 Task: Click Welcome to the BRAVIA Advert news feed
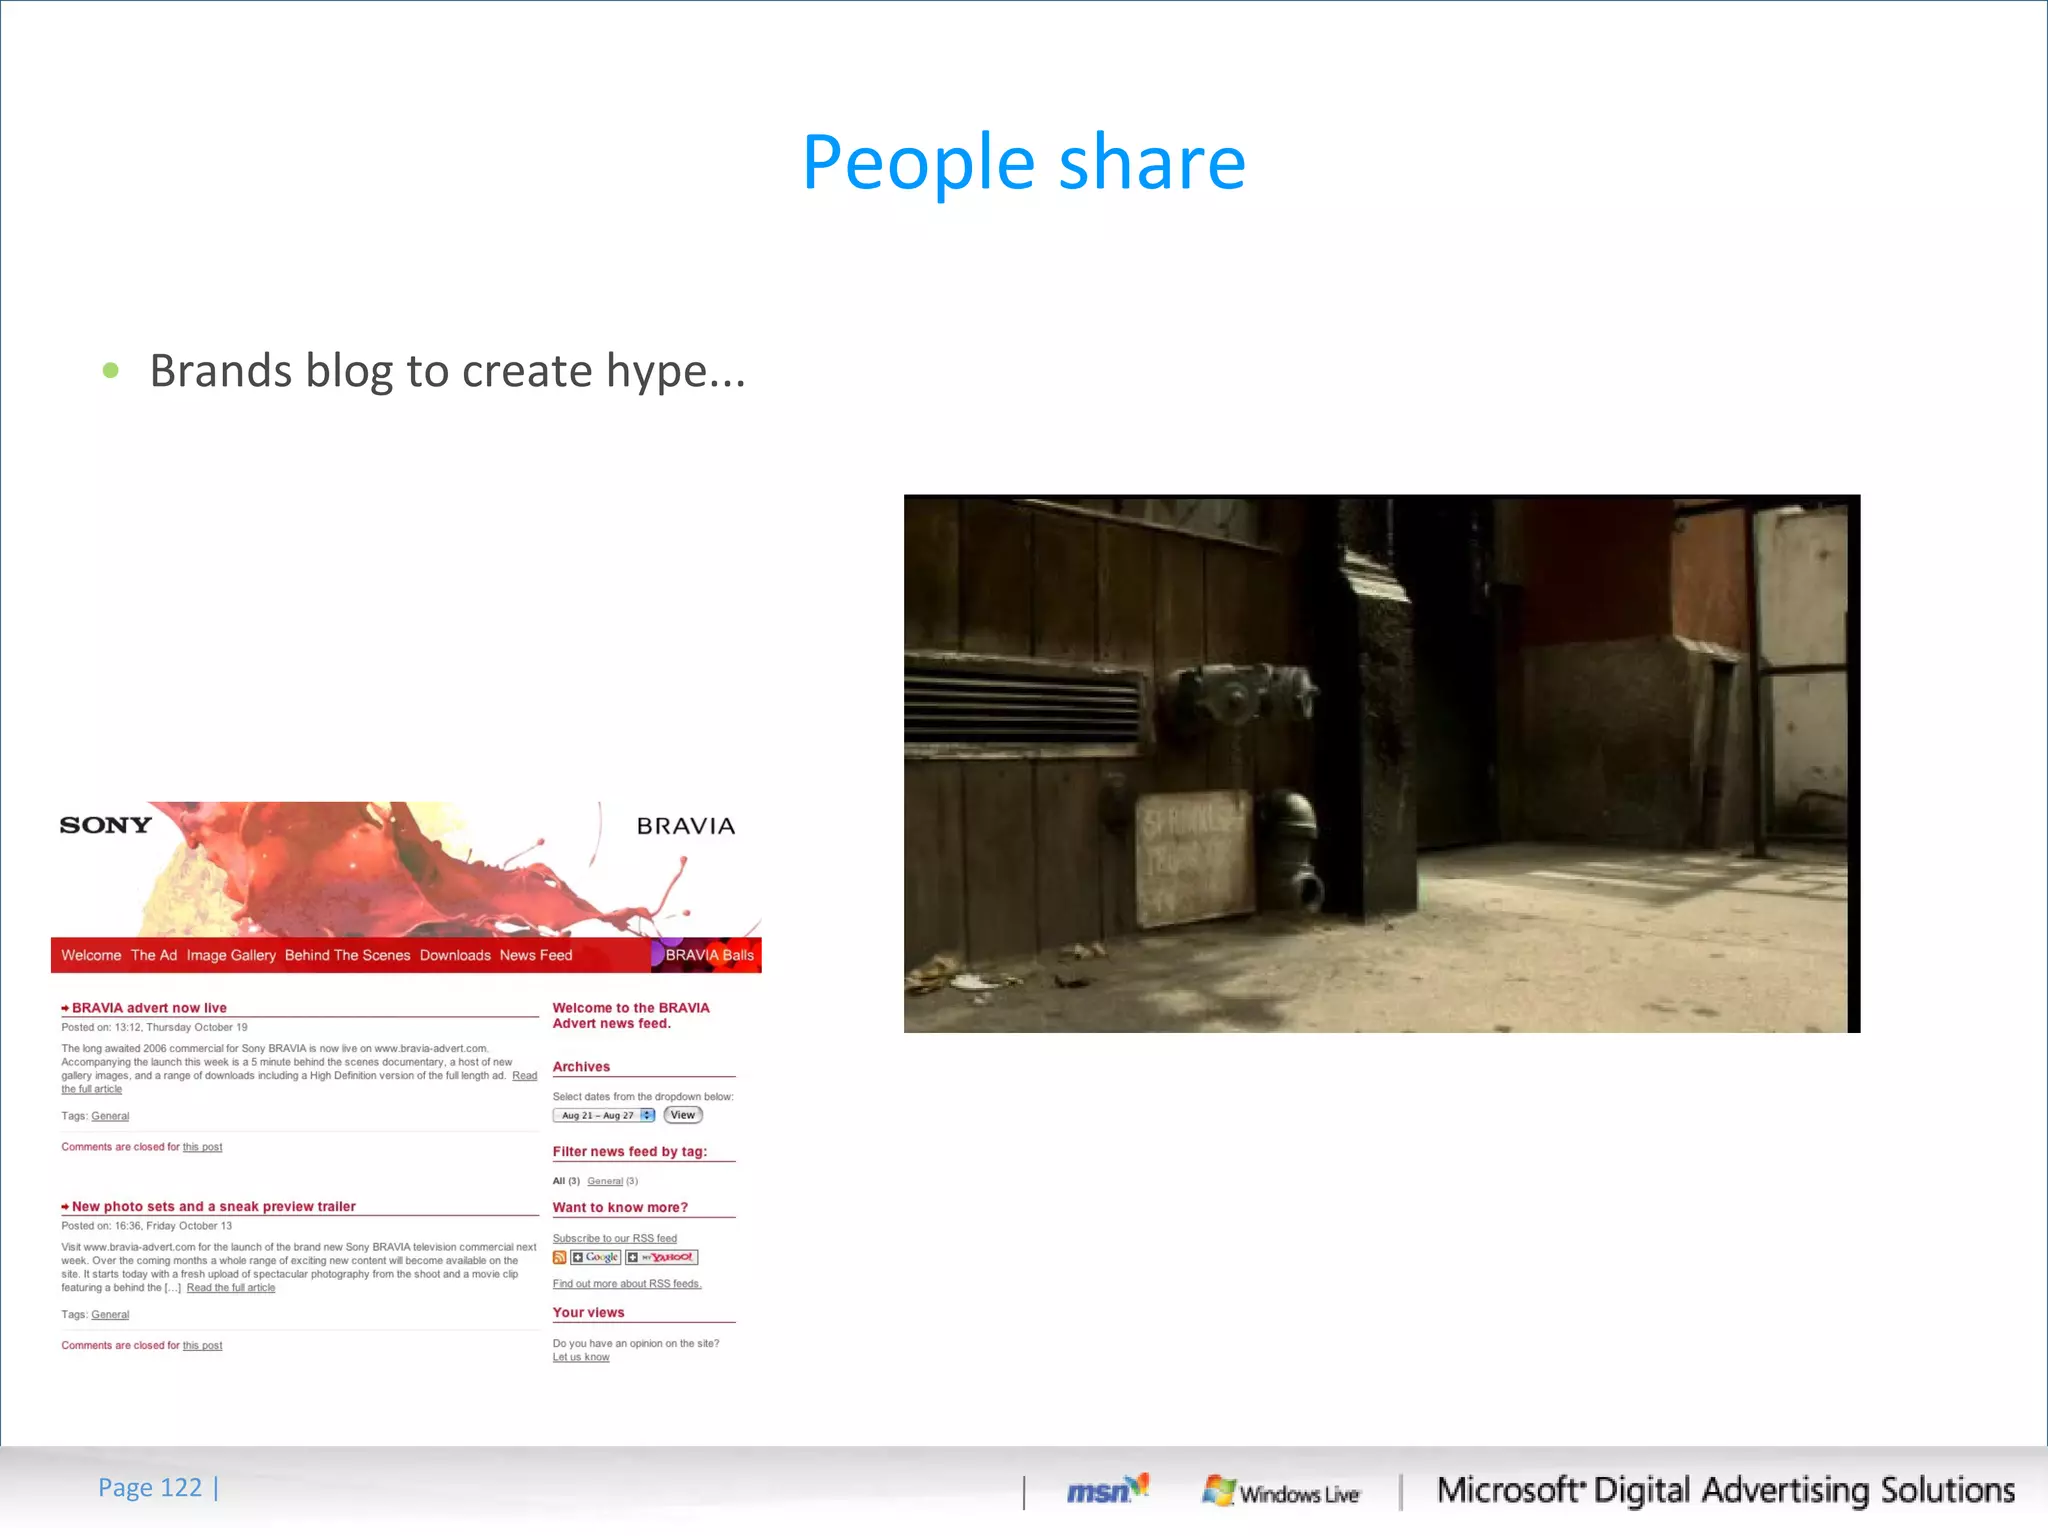(631, 1016)
